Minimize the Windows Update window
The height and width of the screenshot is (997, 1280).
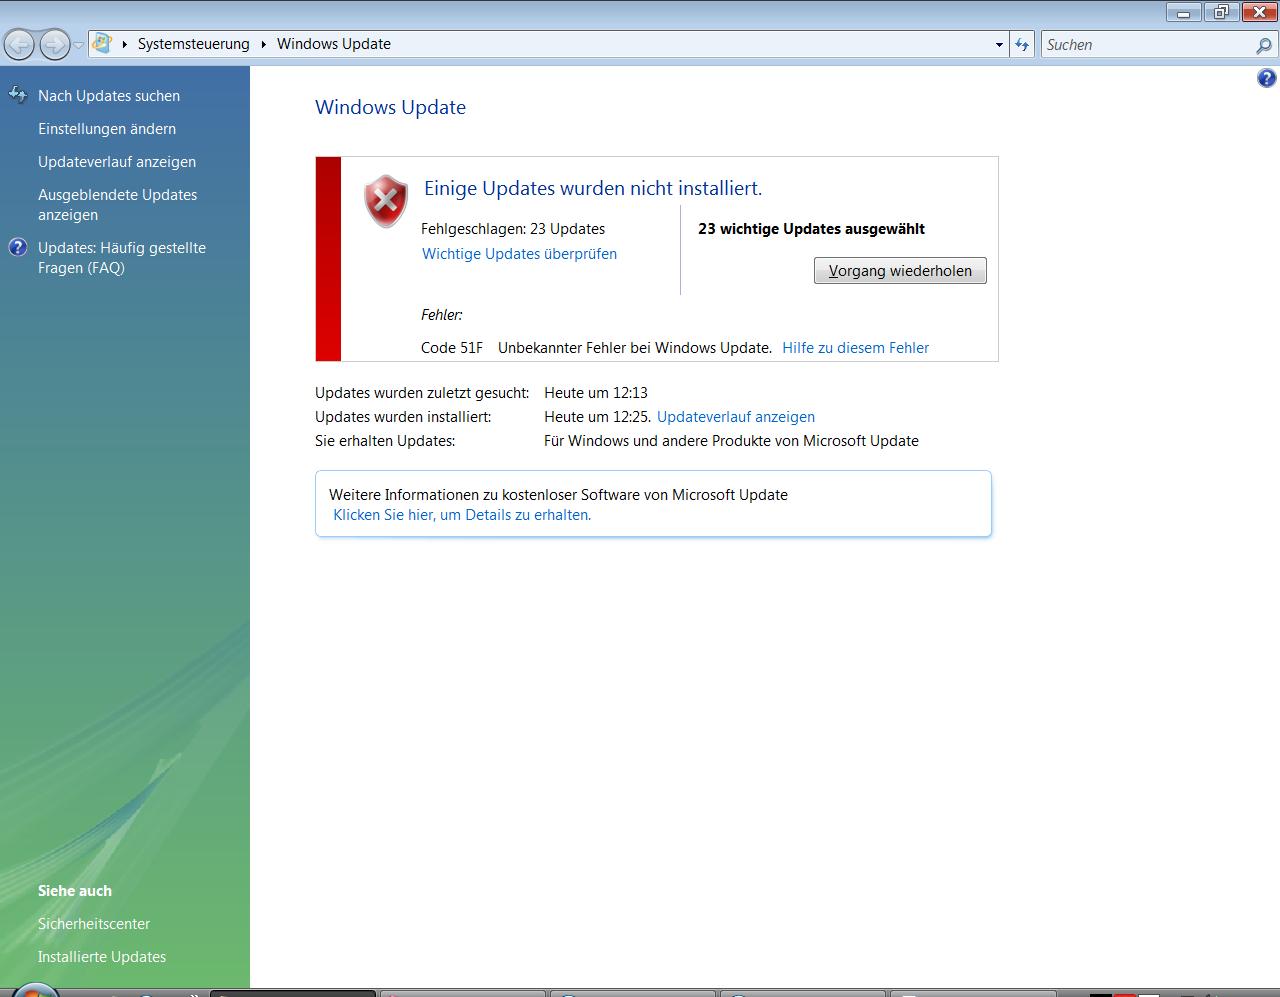coord(1184,12)
